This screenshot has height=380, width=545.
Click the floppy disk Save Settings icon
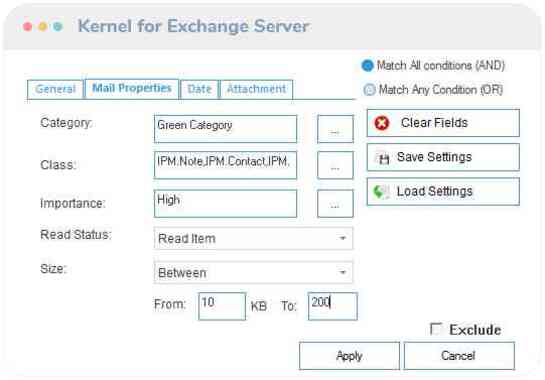[x=383, y=158]
